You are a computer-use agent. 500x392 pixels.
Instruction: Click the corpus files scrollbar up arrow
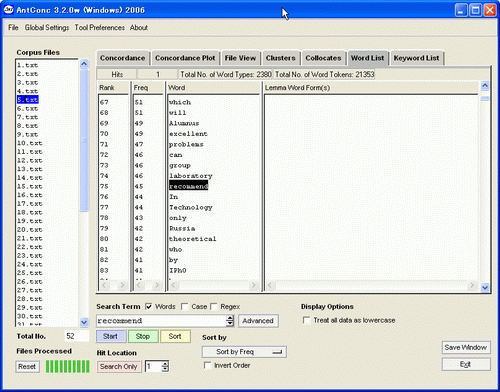(x=84, y=63)
